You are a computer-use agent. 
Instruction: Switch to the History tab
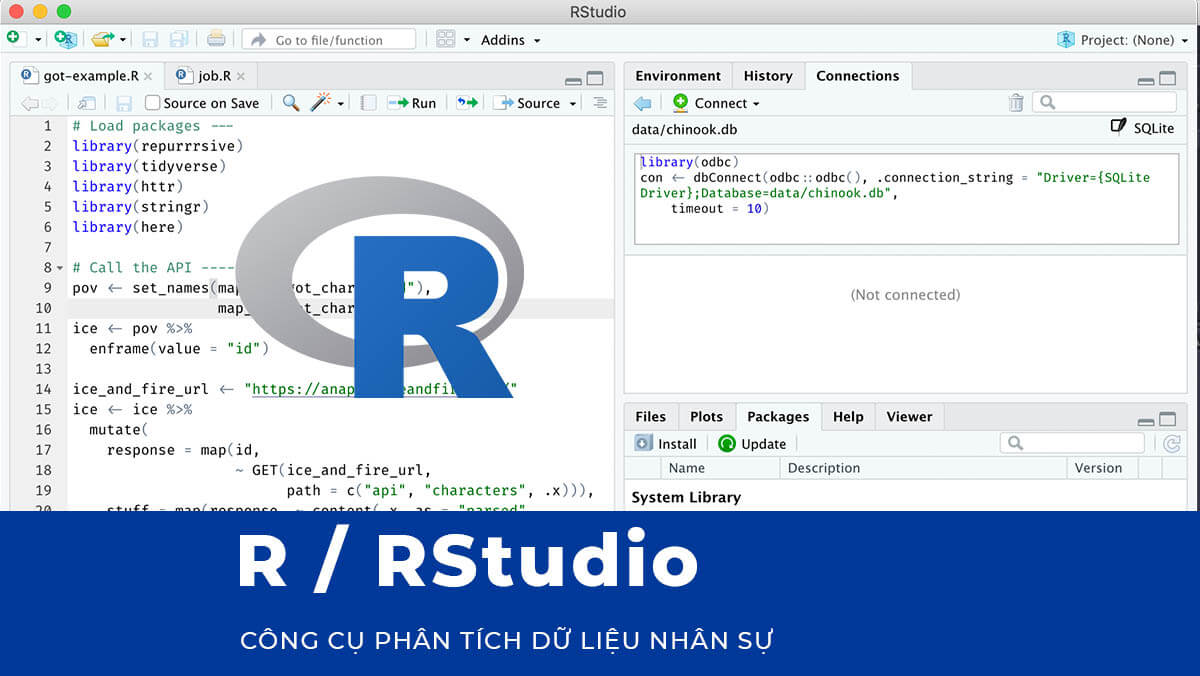point(768,75)
